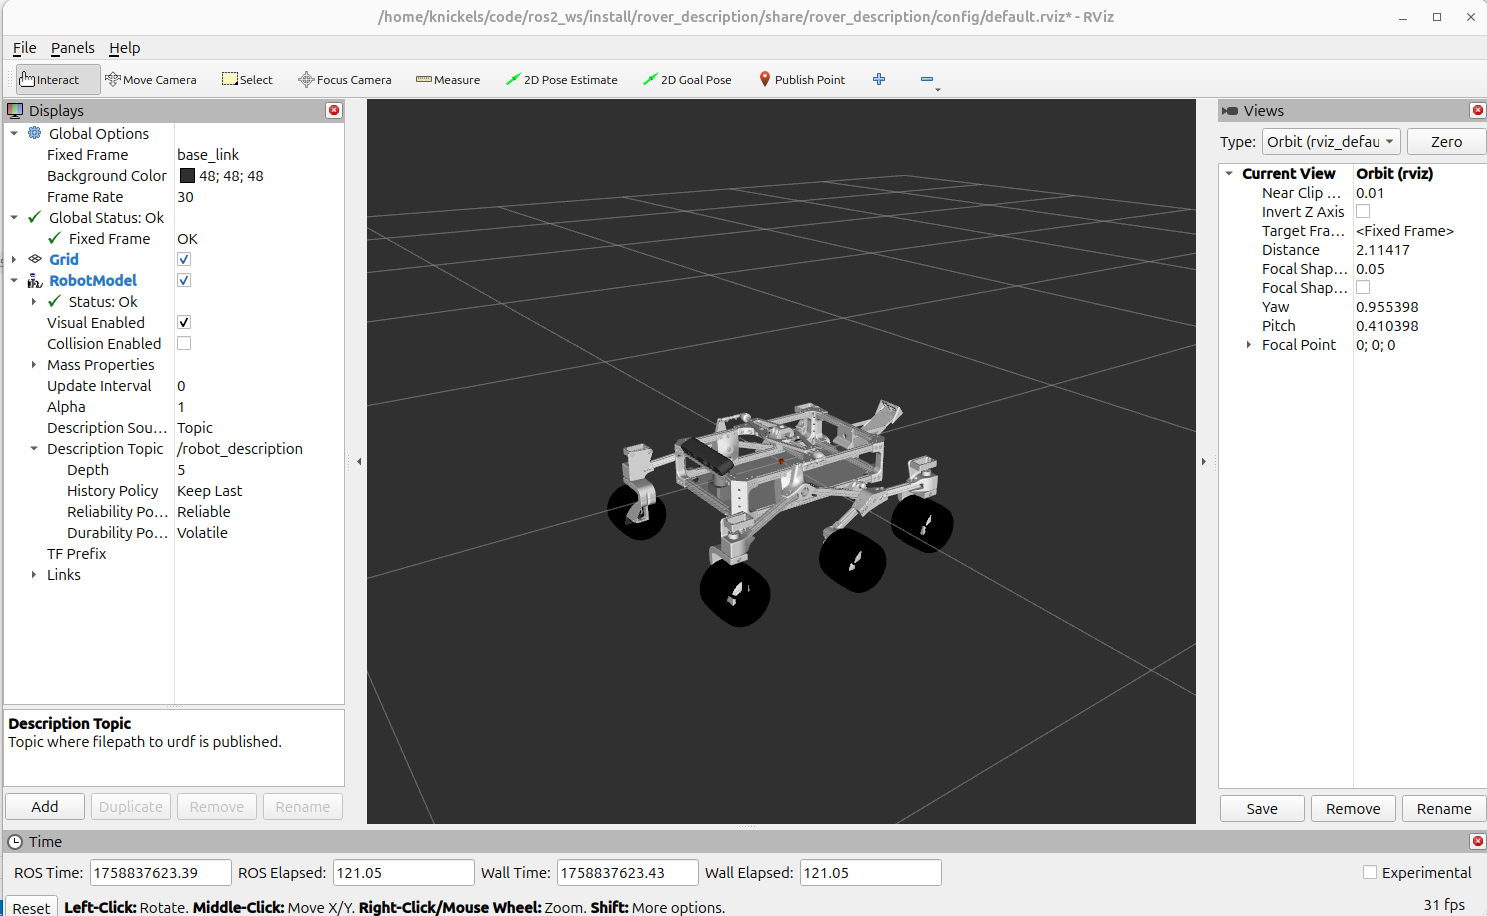Image resolution: width=1487 pixels, height=916 pixels.
Task: Expand the Links tree item
Action: click(x=34, y=575)
